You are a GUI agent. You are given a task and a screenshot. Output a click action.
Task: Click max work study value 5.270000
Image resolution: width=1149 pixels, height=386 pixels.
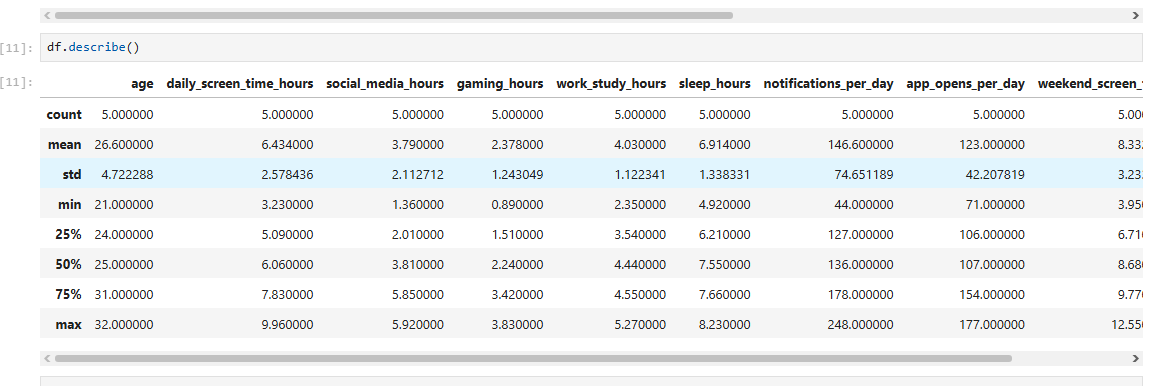tap(640, 324)
